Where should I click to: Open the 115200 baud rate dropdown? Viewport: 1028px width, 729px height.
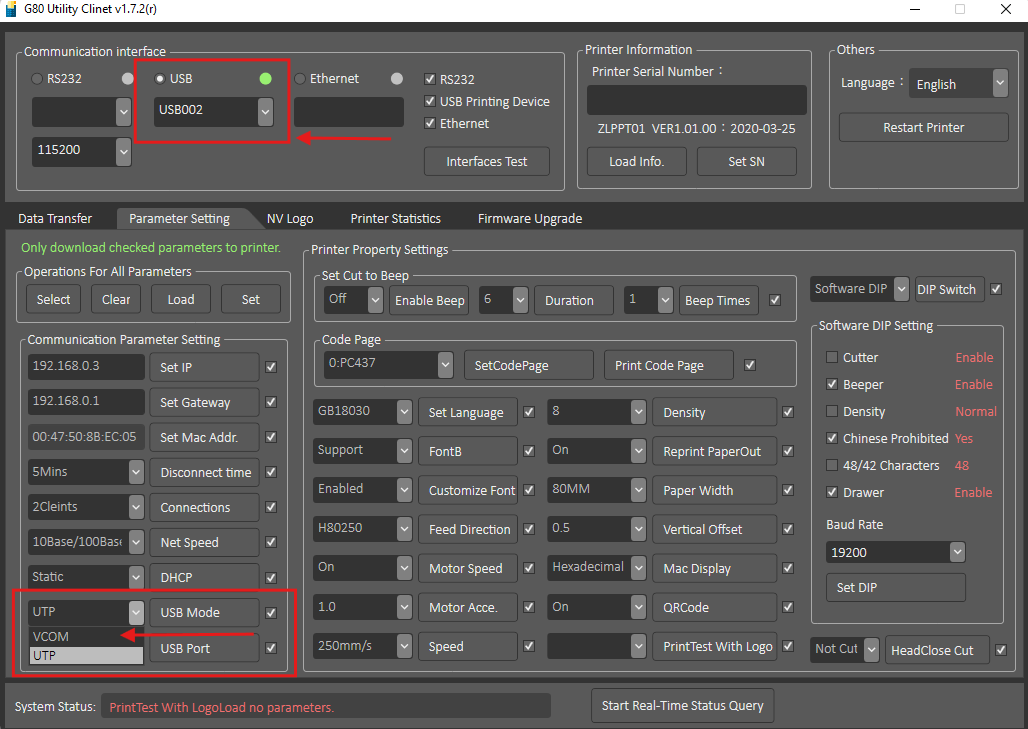click(x=123, y=151)
